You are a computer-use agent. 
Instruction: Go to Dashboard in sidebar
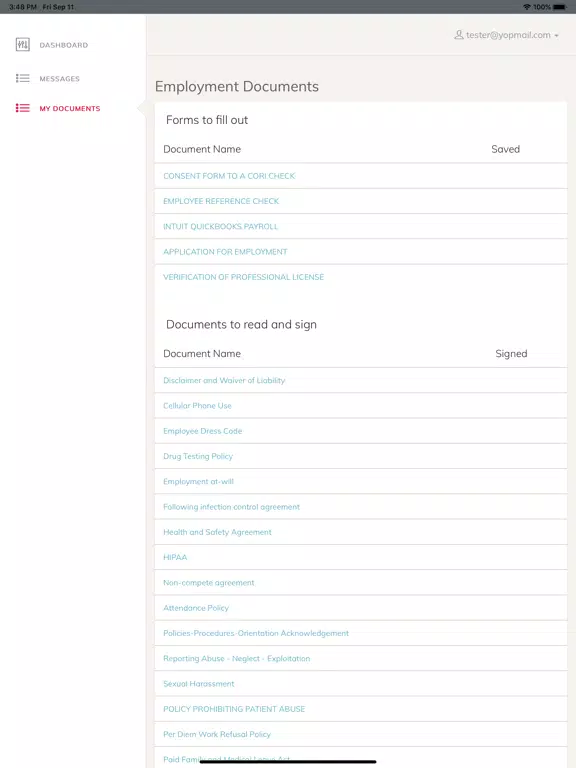(x=64, y=45)
